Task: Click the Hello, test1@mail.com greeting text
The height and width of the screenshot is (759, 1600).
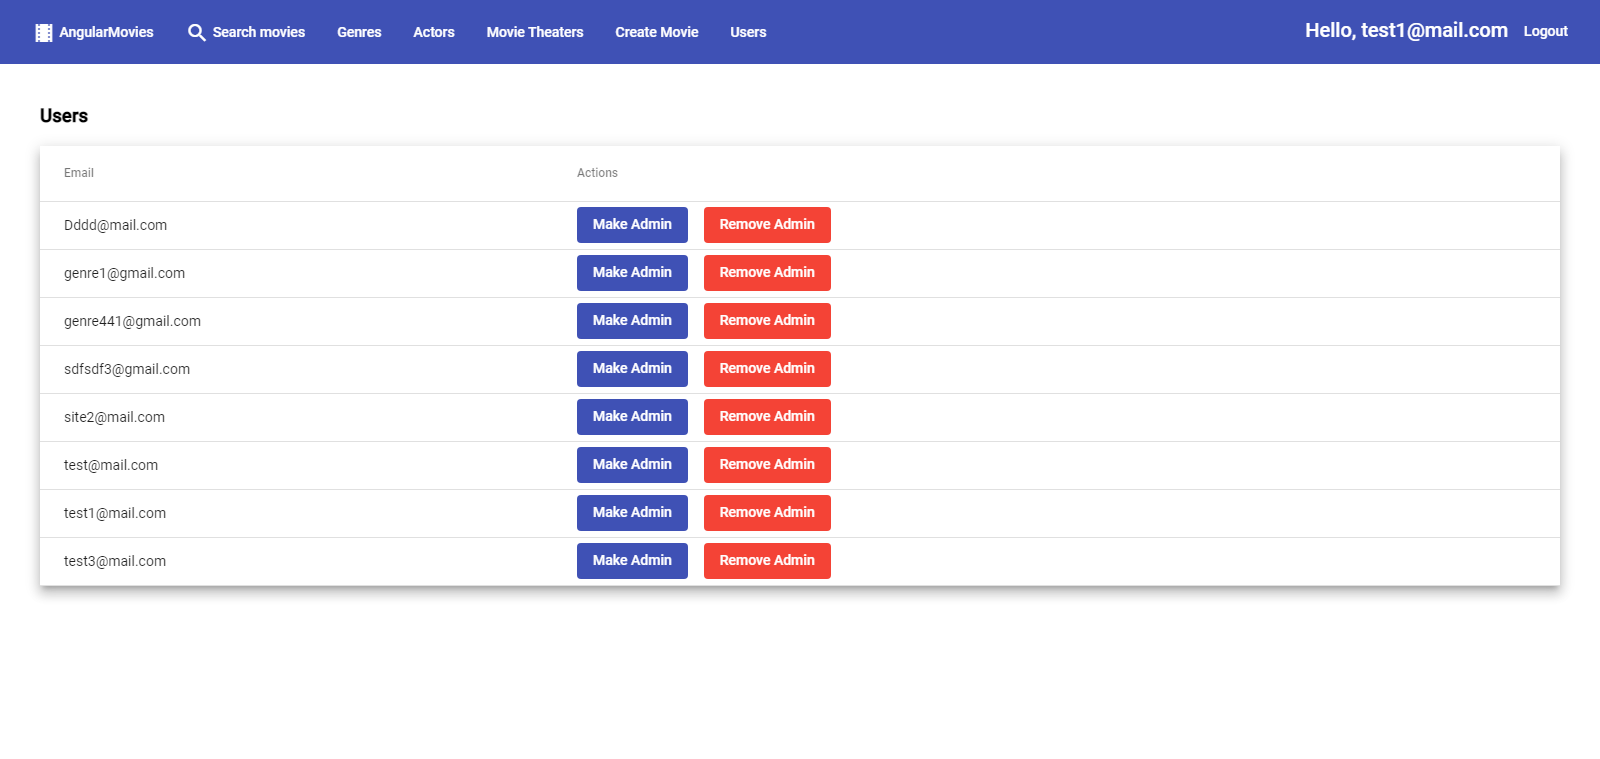Action: click(x=1406, y=31)
